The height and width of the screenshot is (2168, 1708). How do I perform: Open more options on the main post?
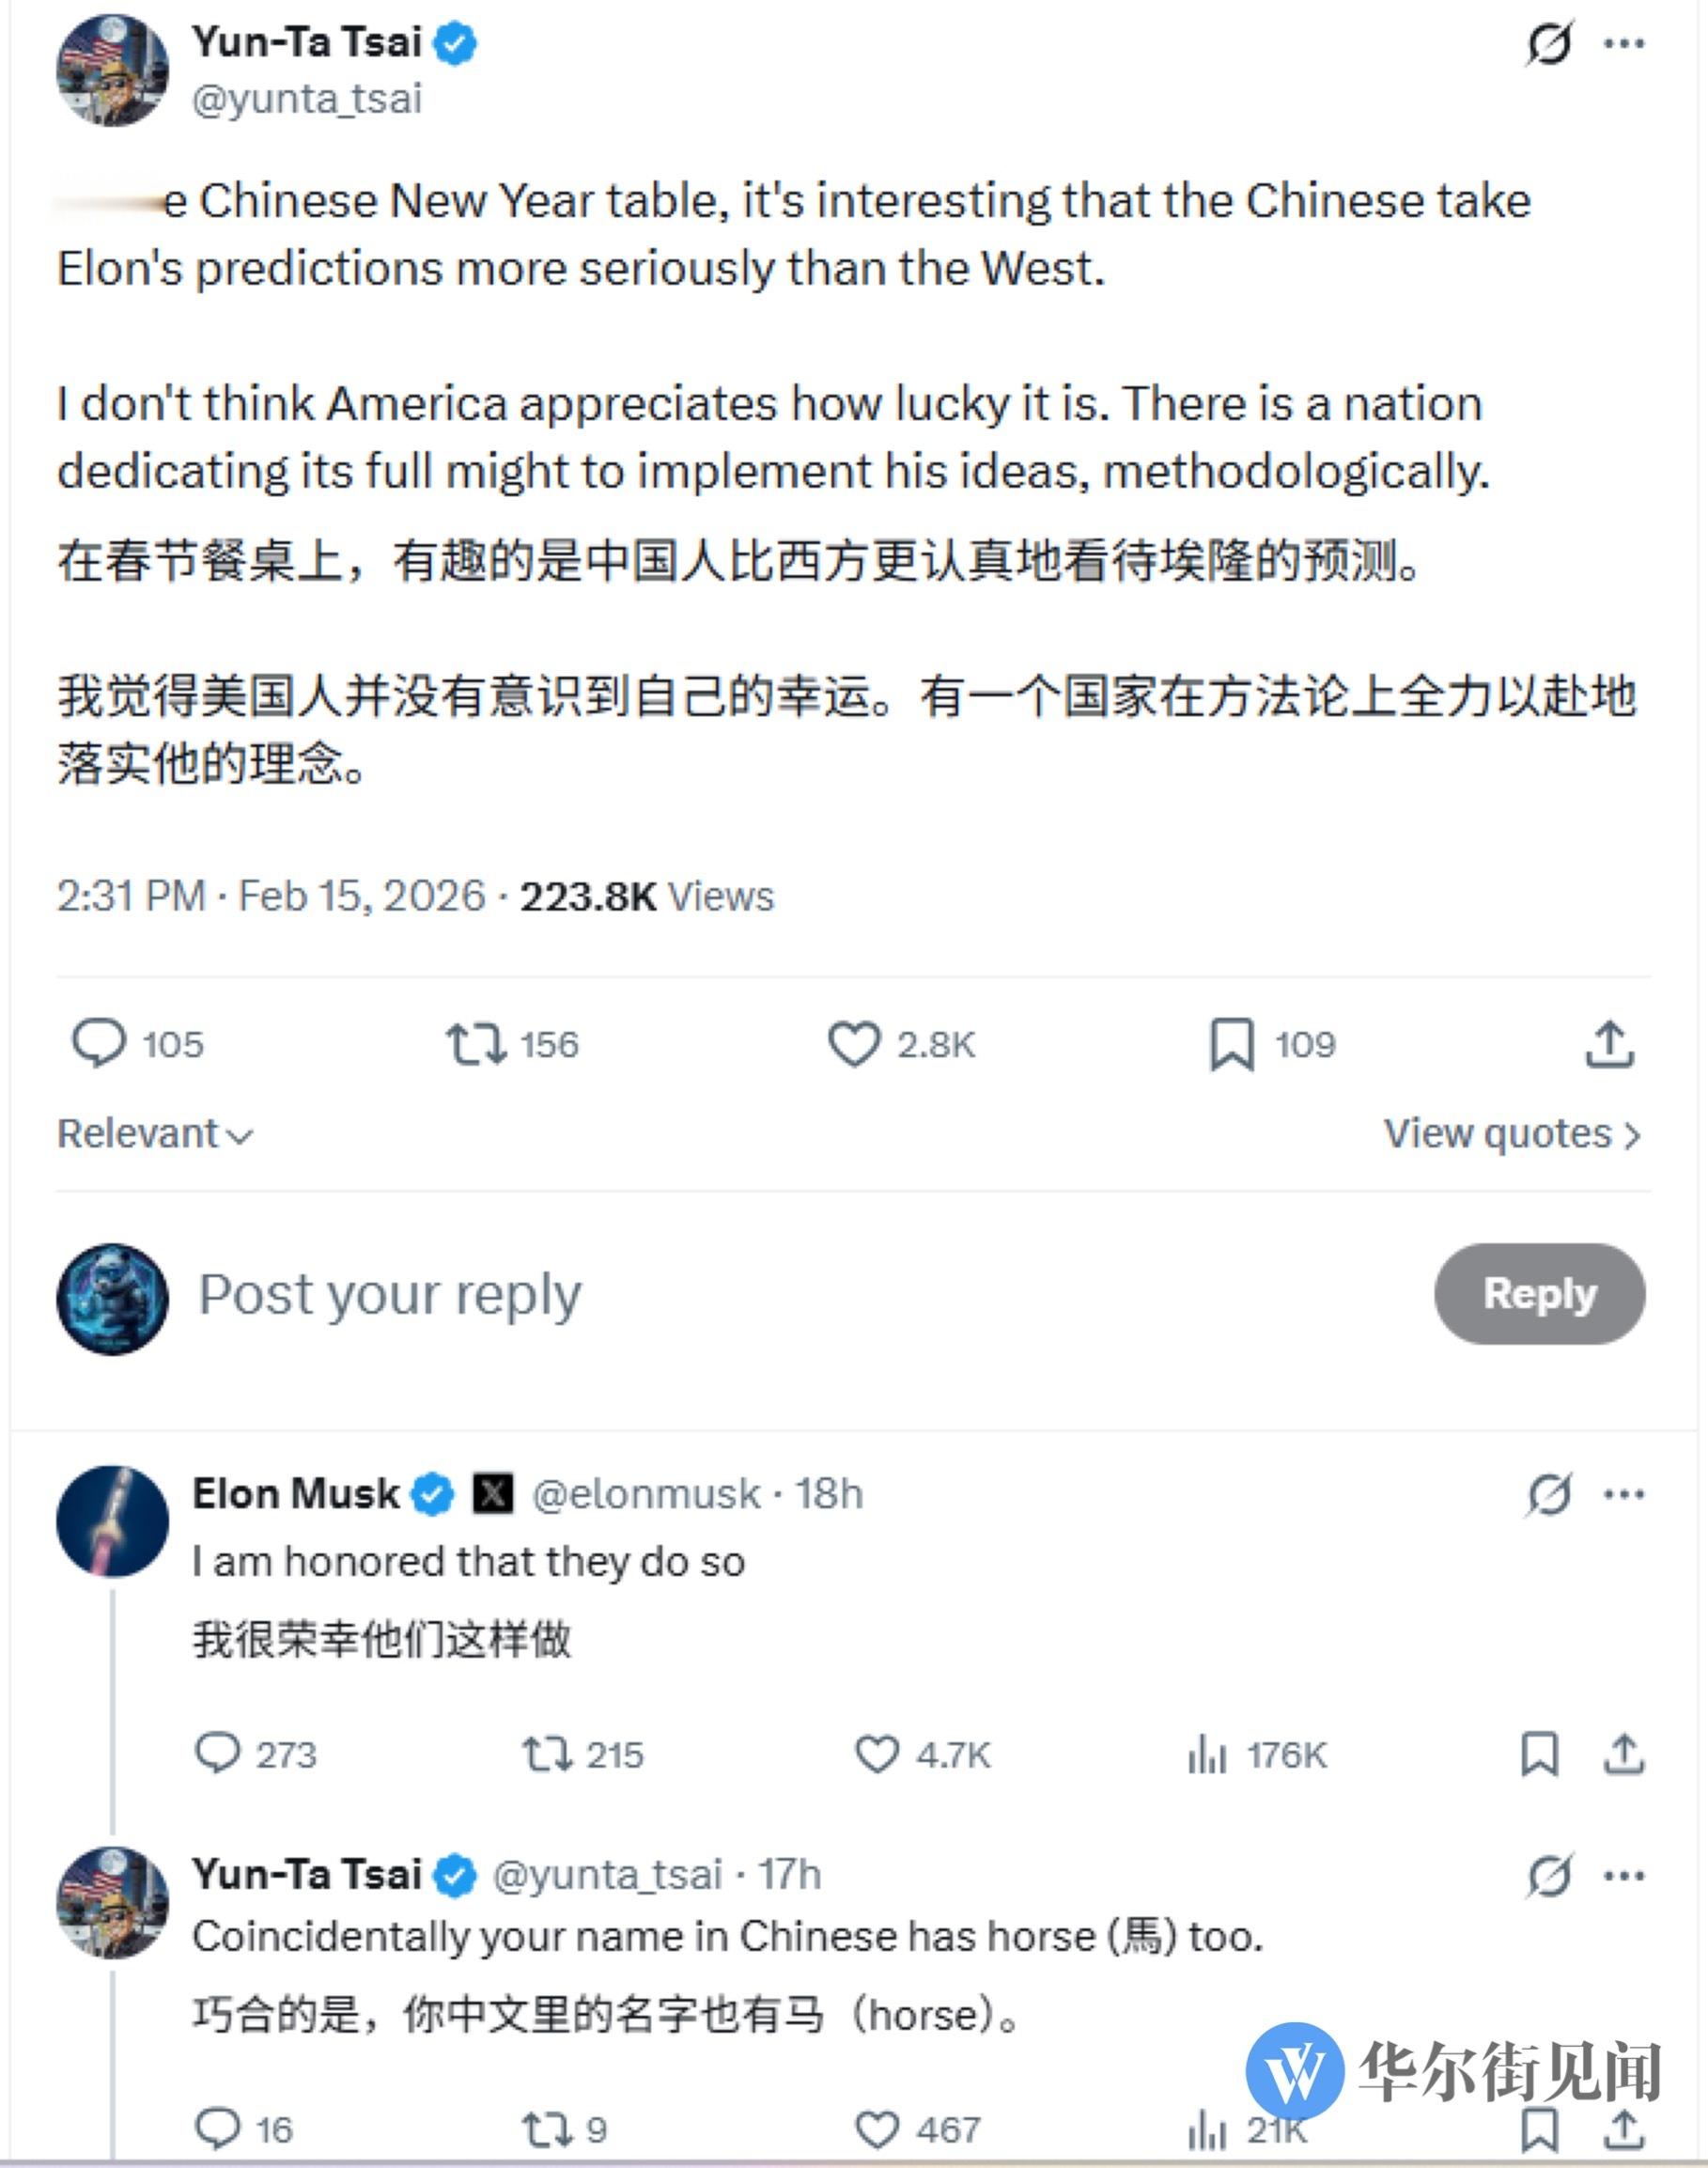click(1627, 42)
